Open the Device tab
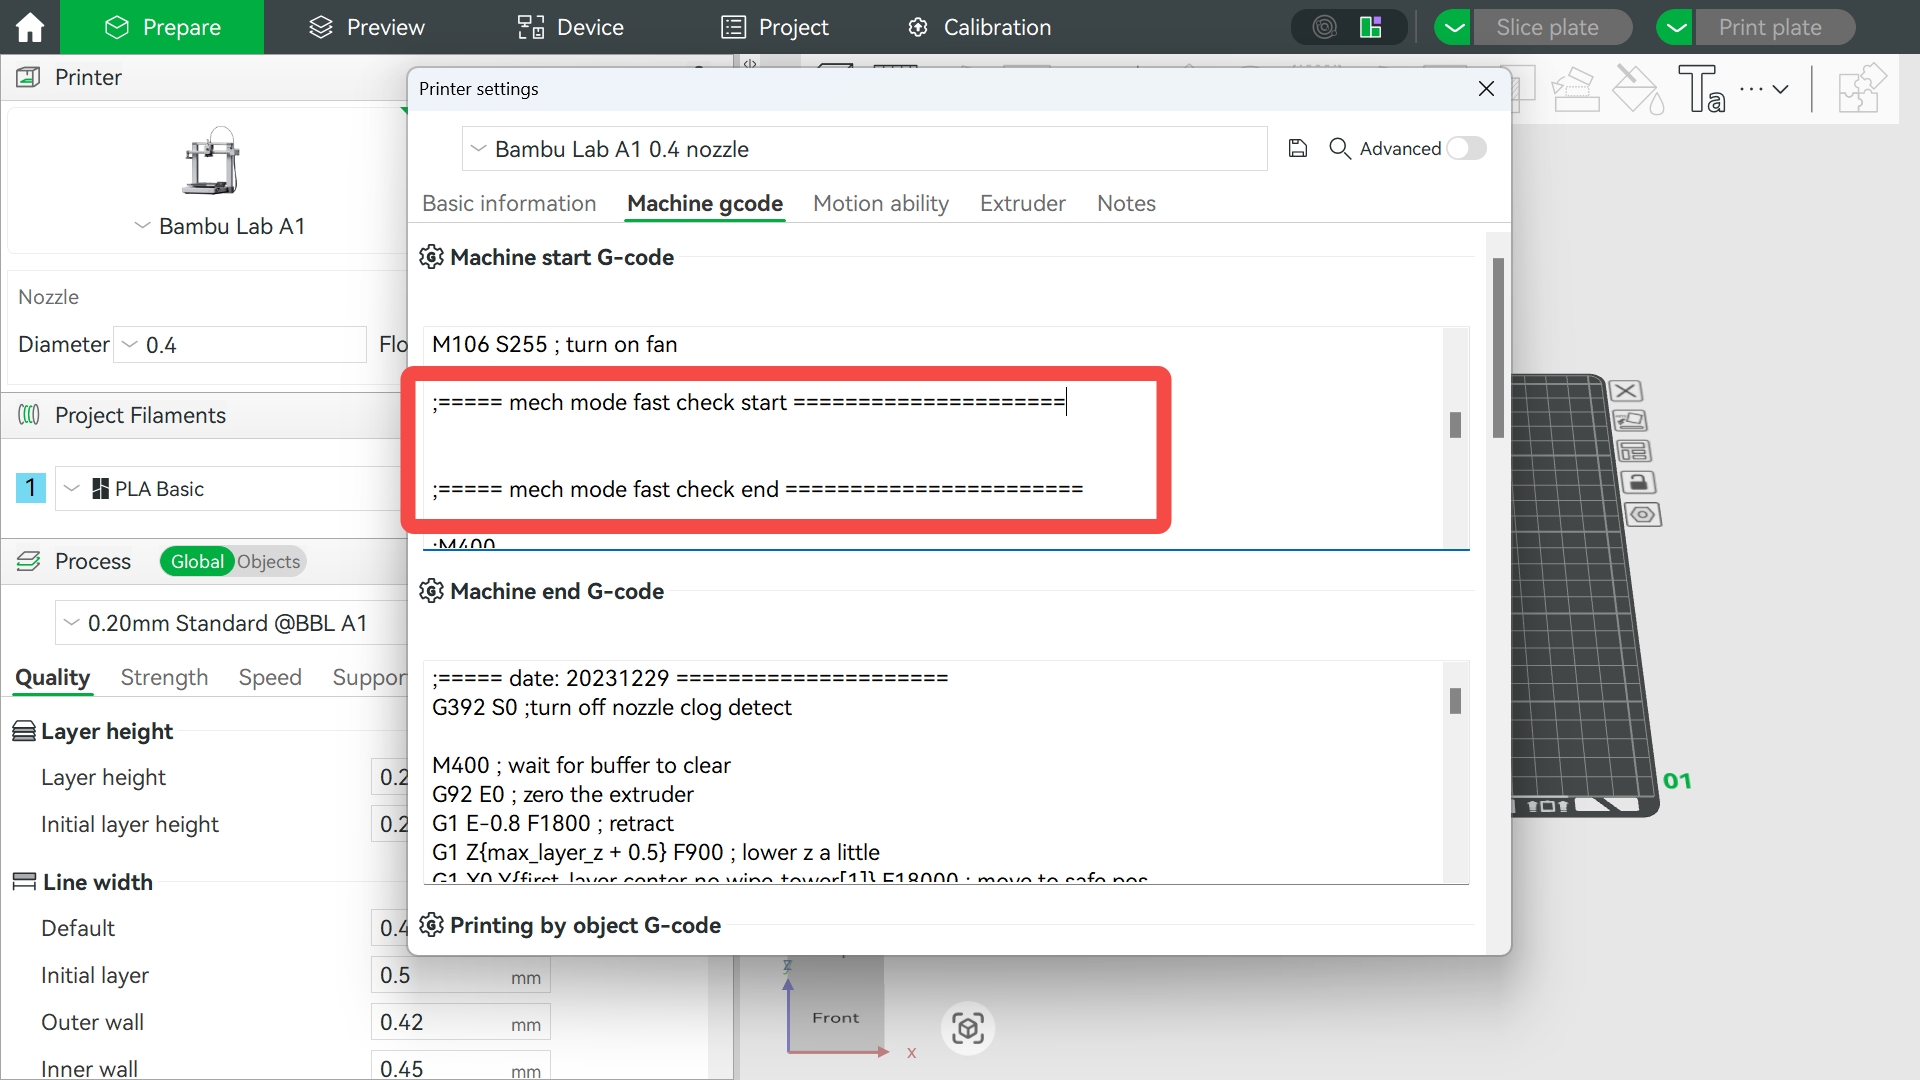This screenshot has width=1920, height=1080. click(571, 27)
